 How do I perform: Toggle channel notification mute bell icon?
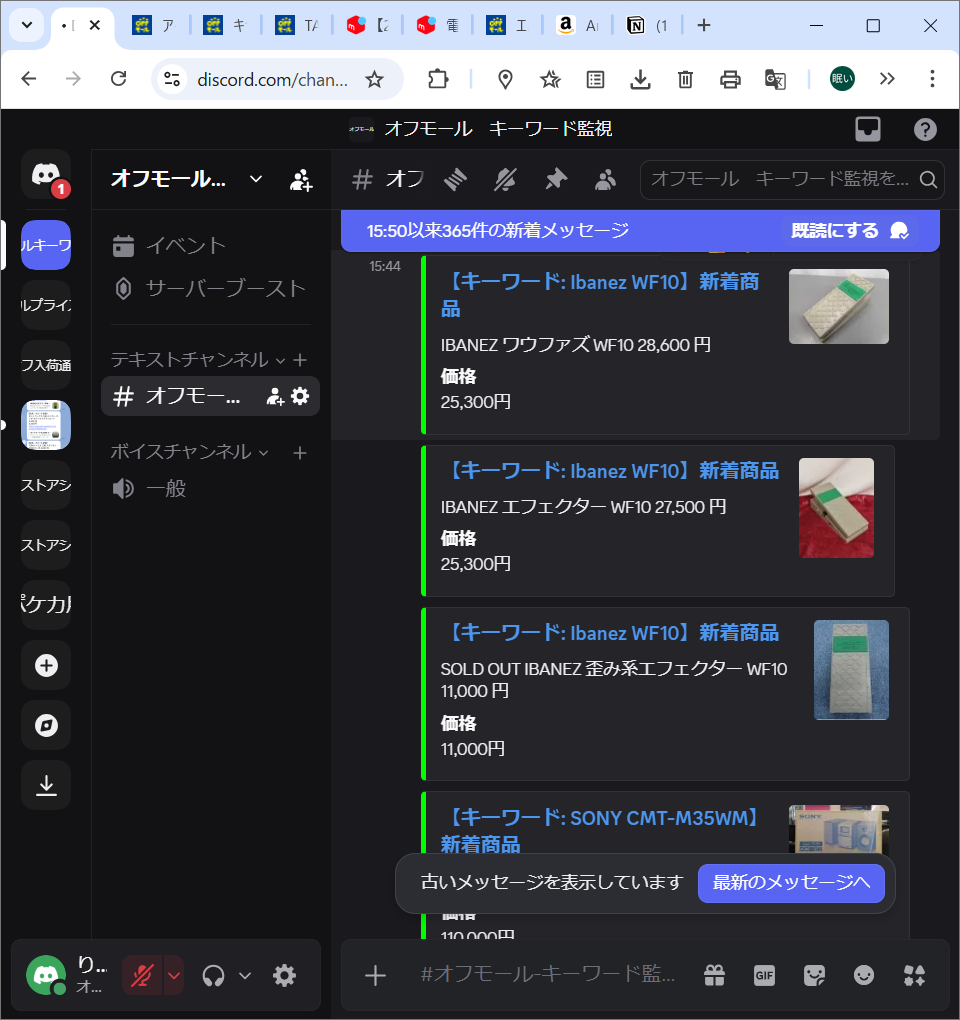point(505,180)
